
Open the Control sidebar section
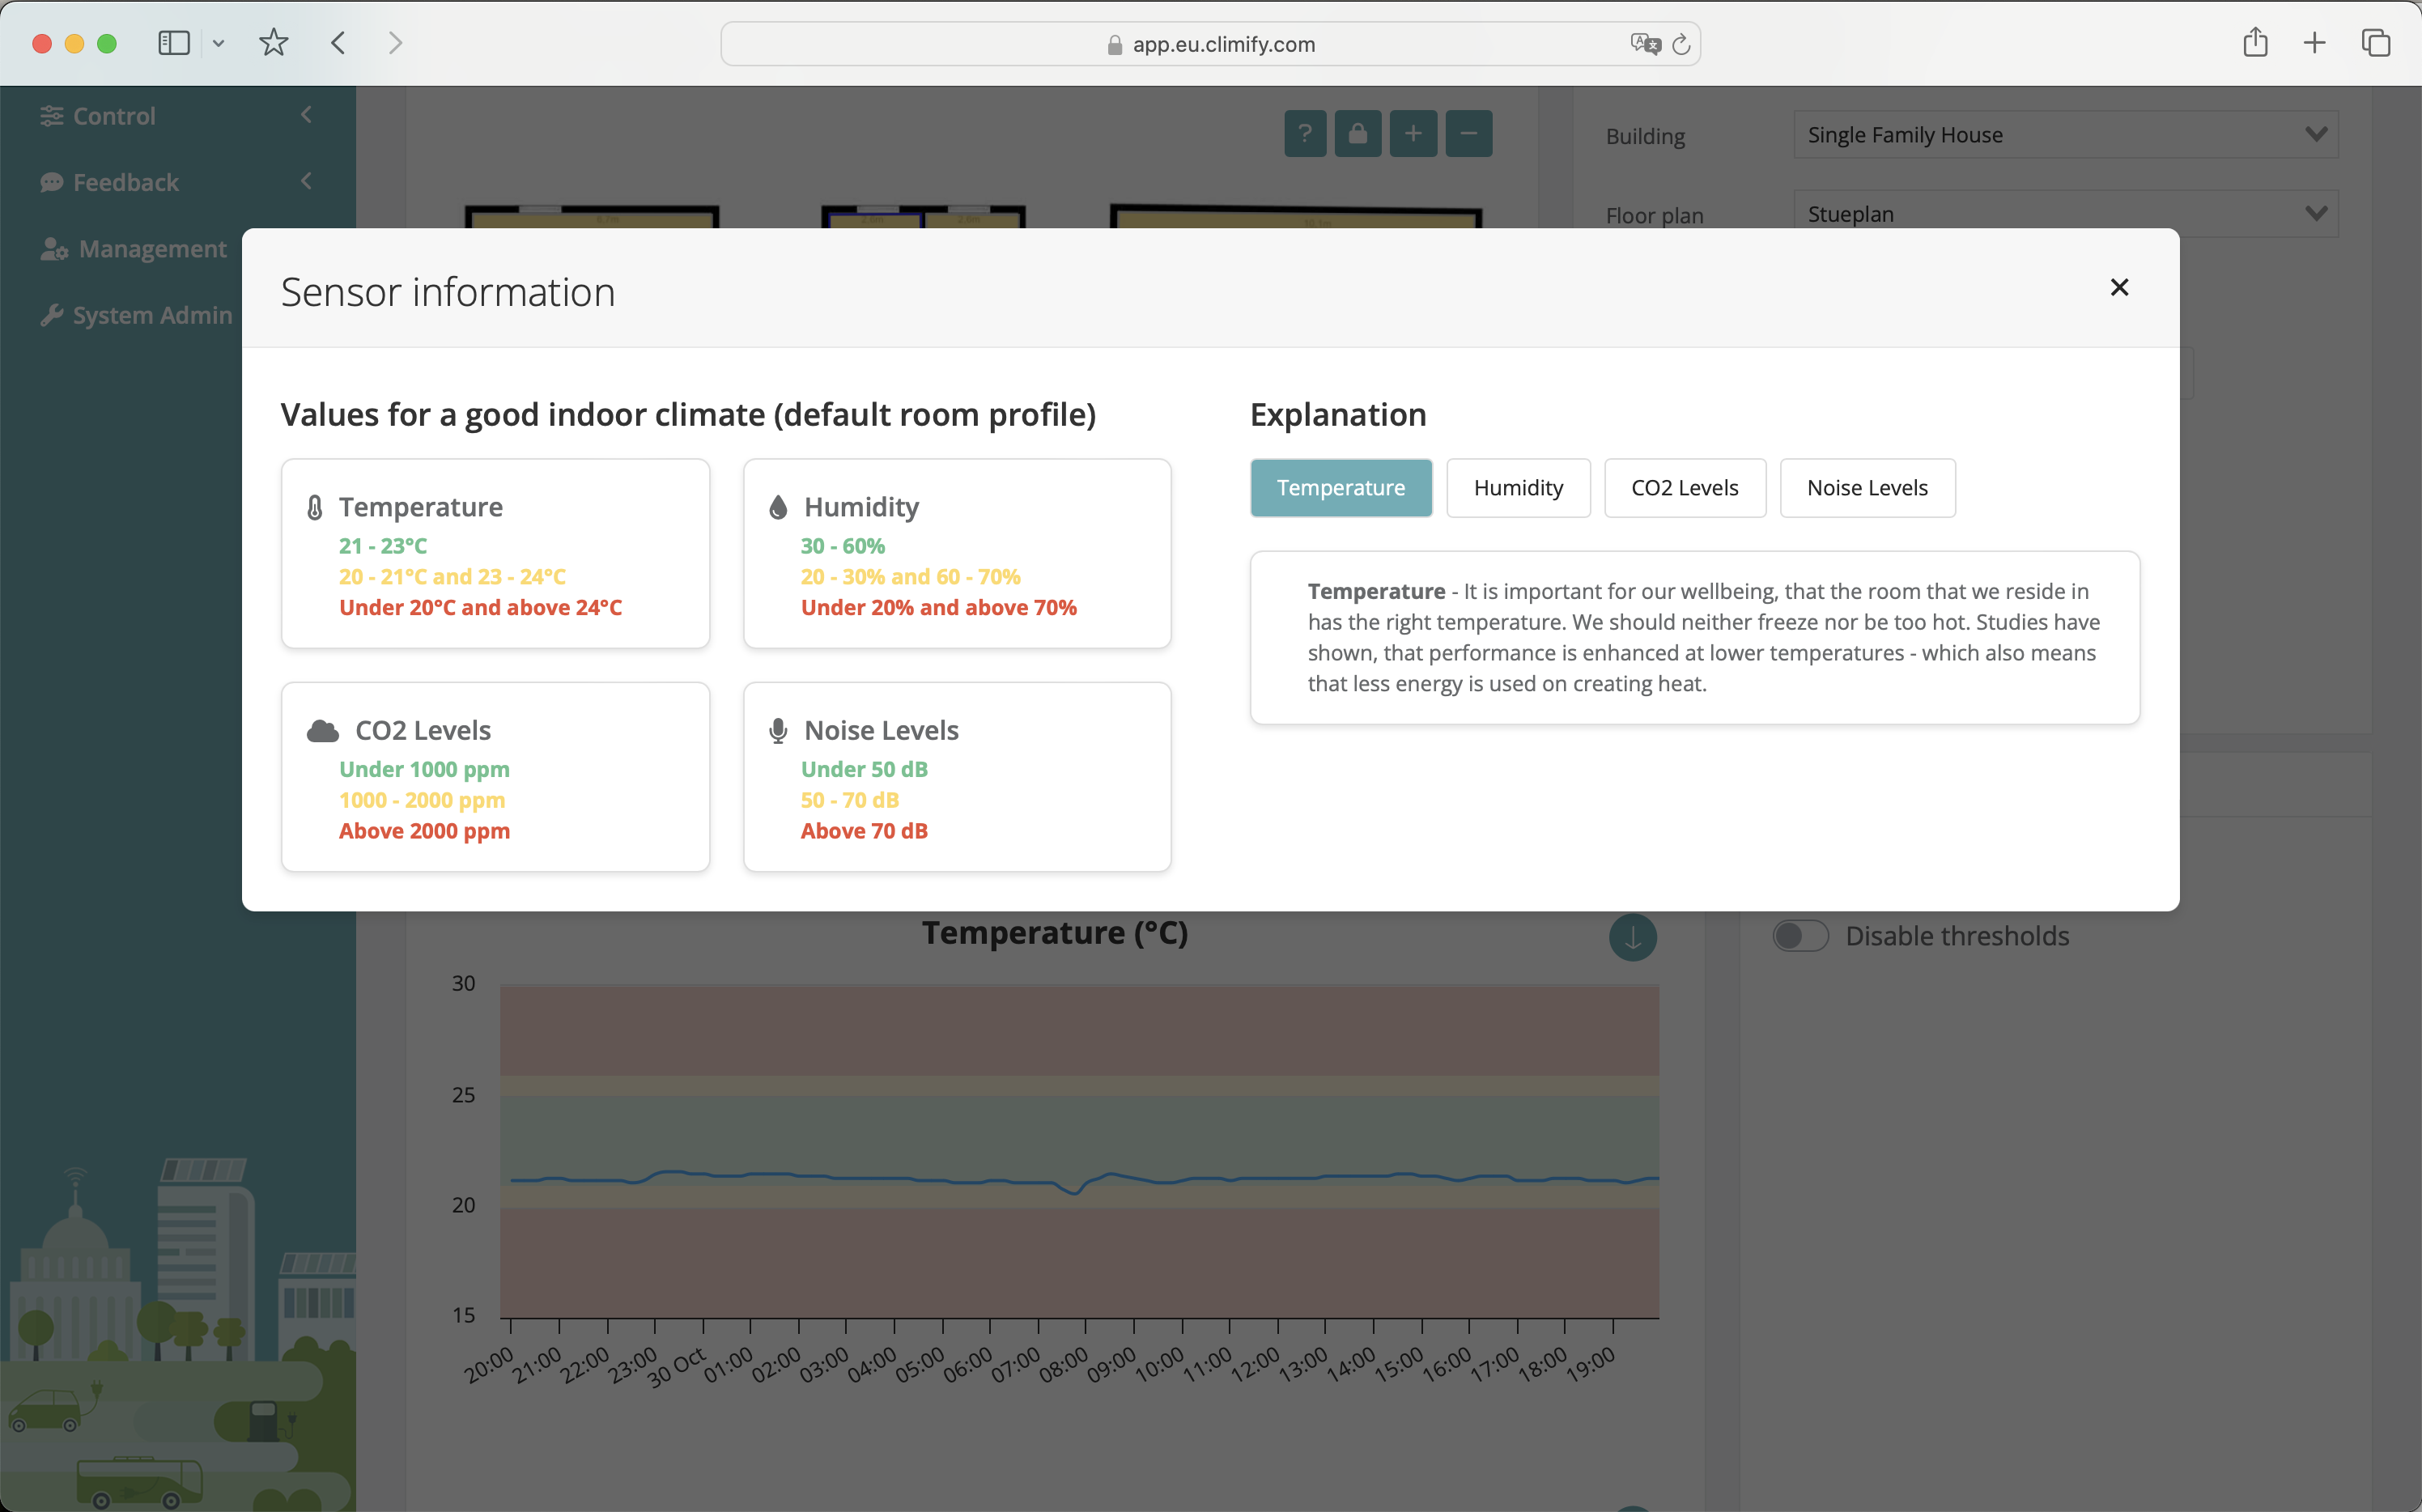[114, 116]
